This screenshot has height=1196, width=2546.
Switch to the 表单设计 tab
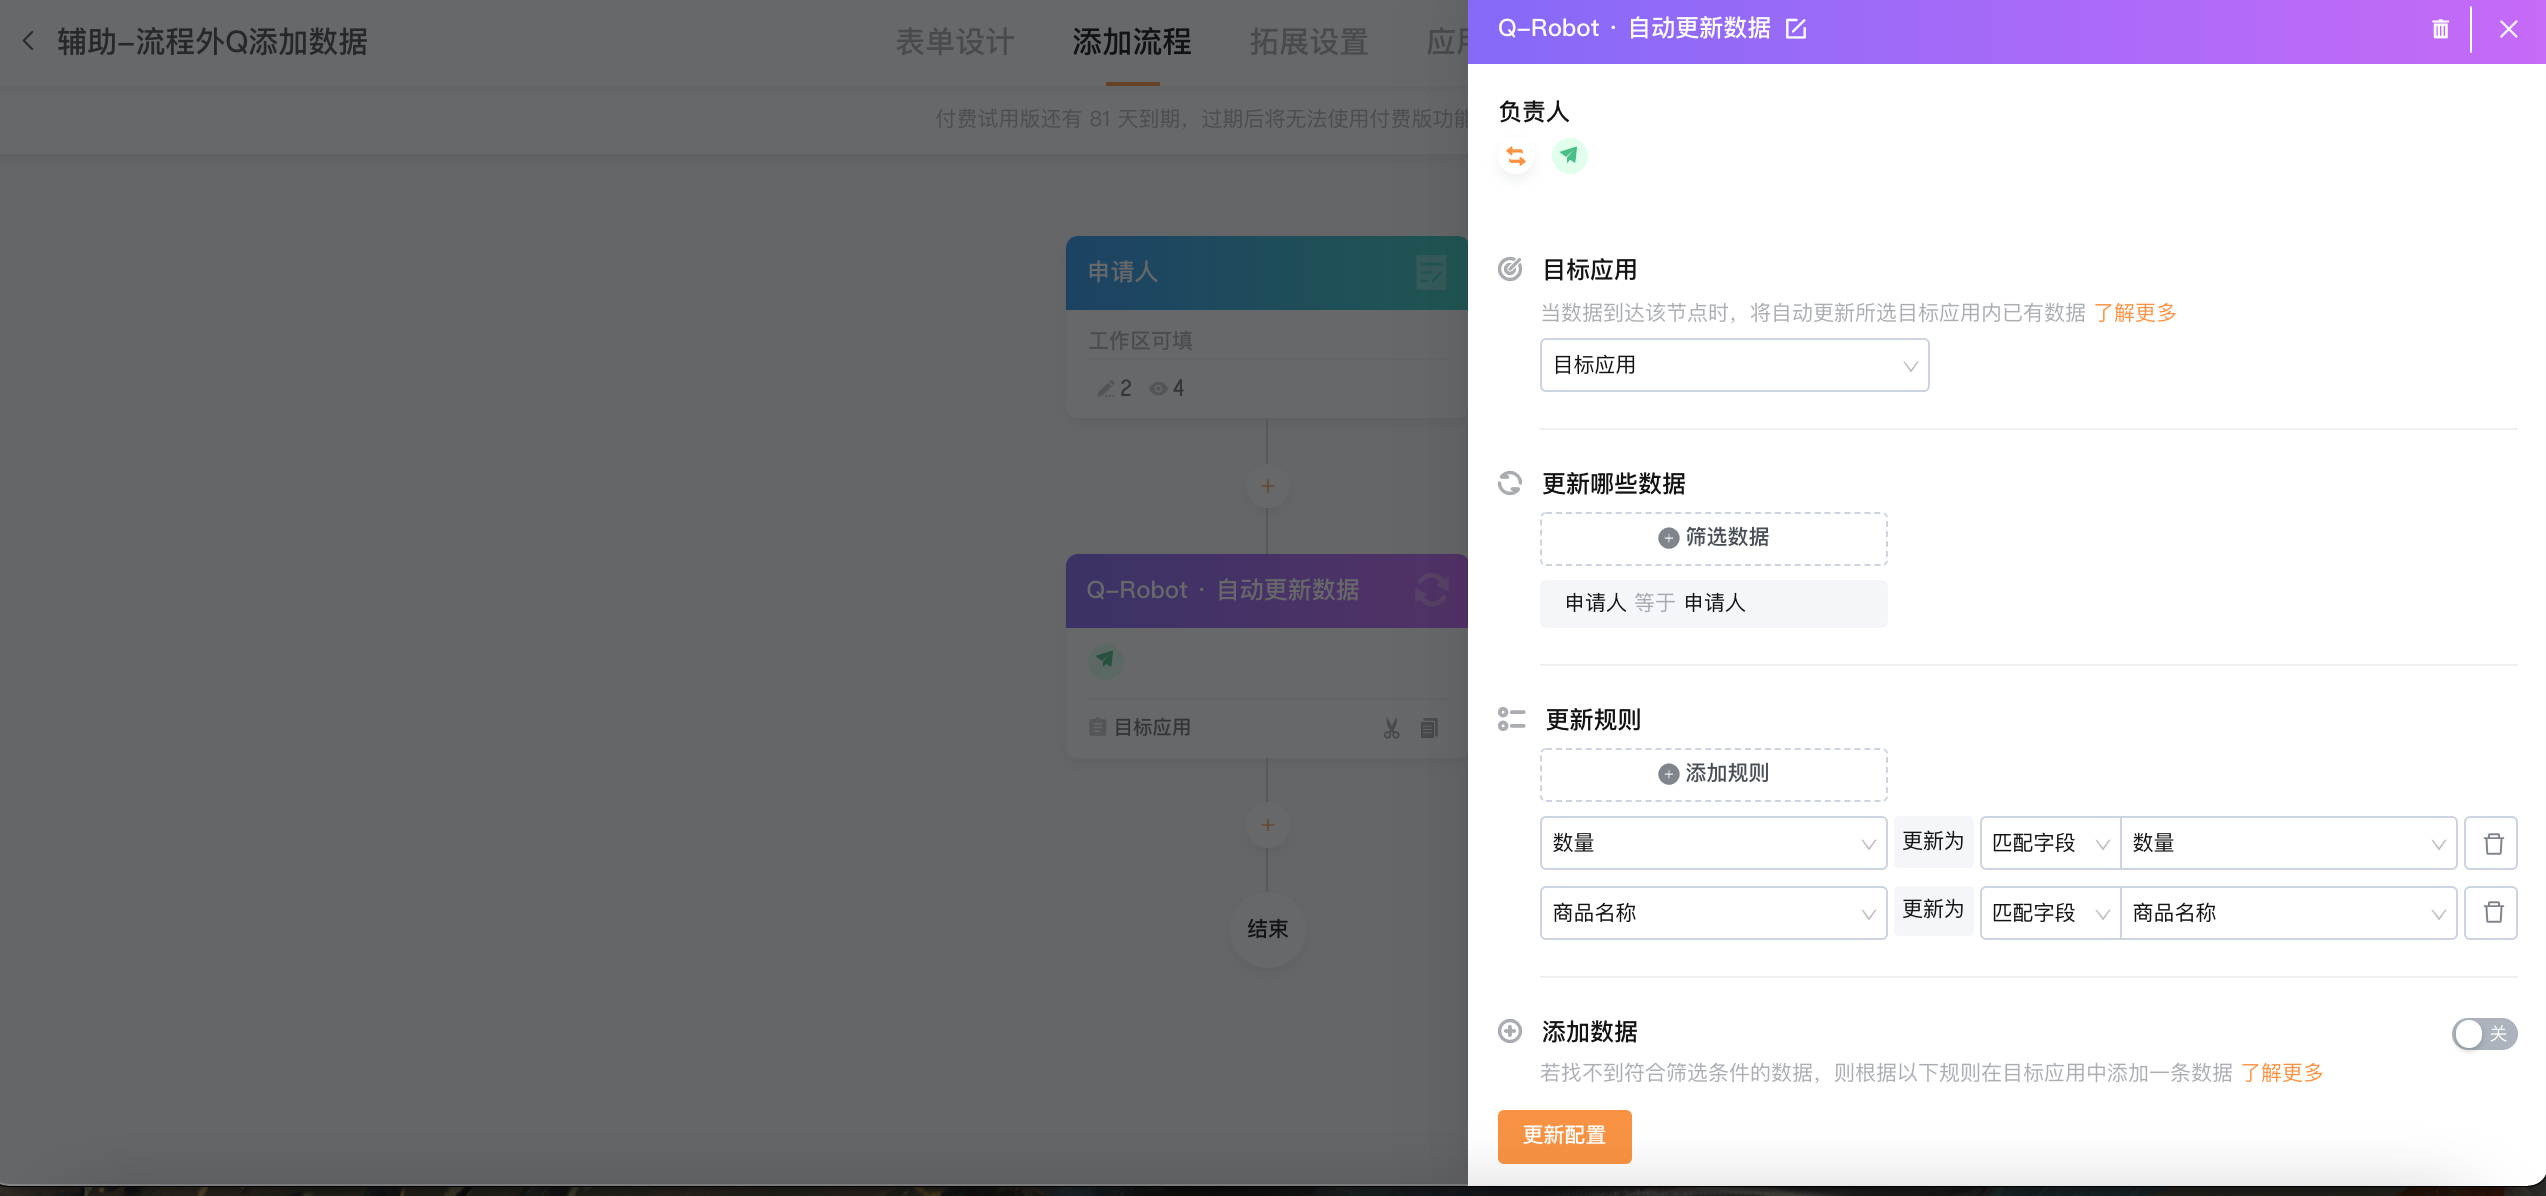(x=955, y=42)
